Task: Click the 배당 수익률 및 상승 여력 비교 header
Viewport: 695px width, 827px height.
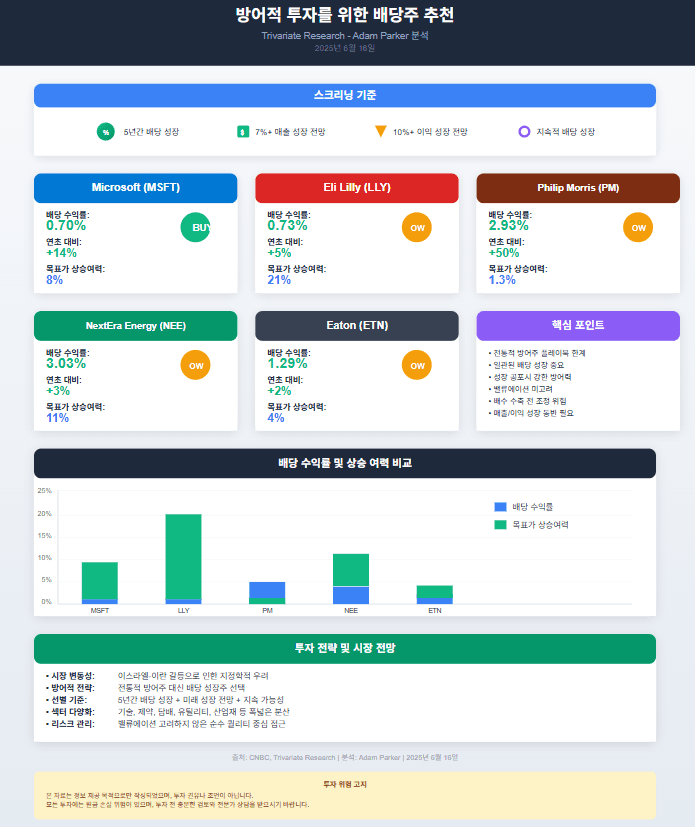Action: point(345,463)
